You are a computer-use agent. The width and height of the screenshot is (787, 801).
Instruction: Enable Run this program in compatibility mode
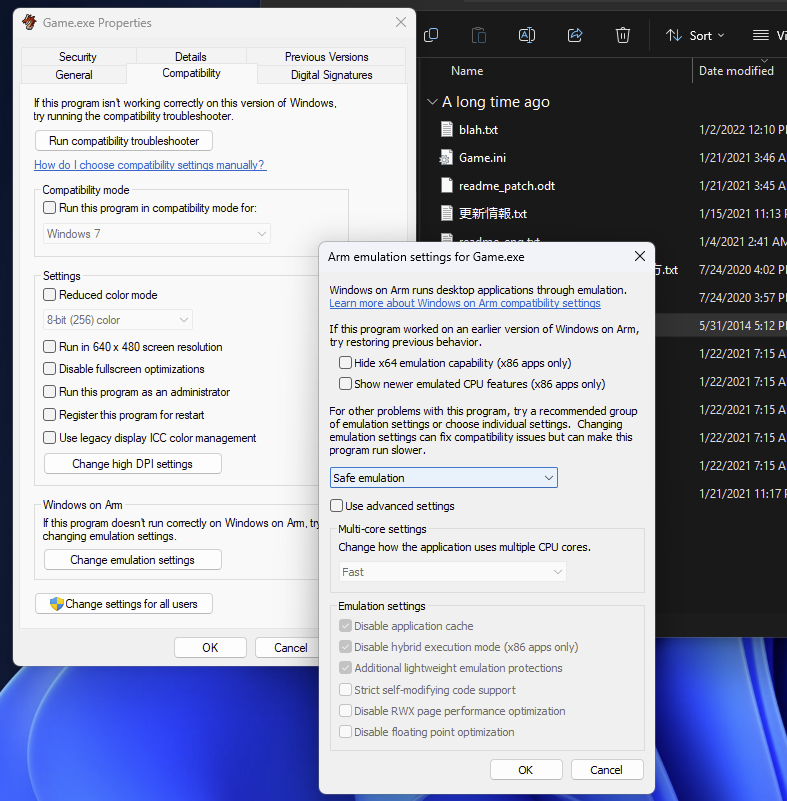coord(50,207)
